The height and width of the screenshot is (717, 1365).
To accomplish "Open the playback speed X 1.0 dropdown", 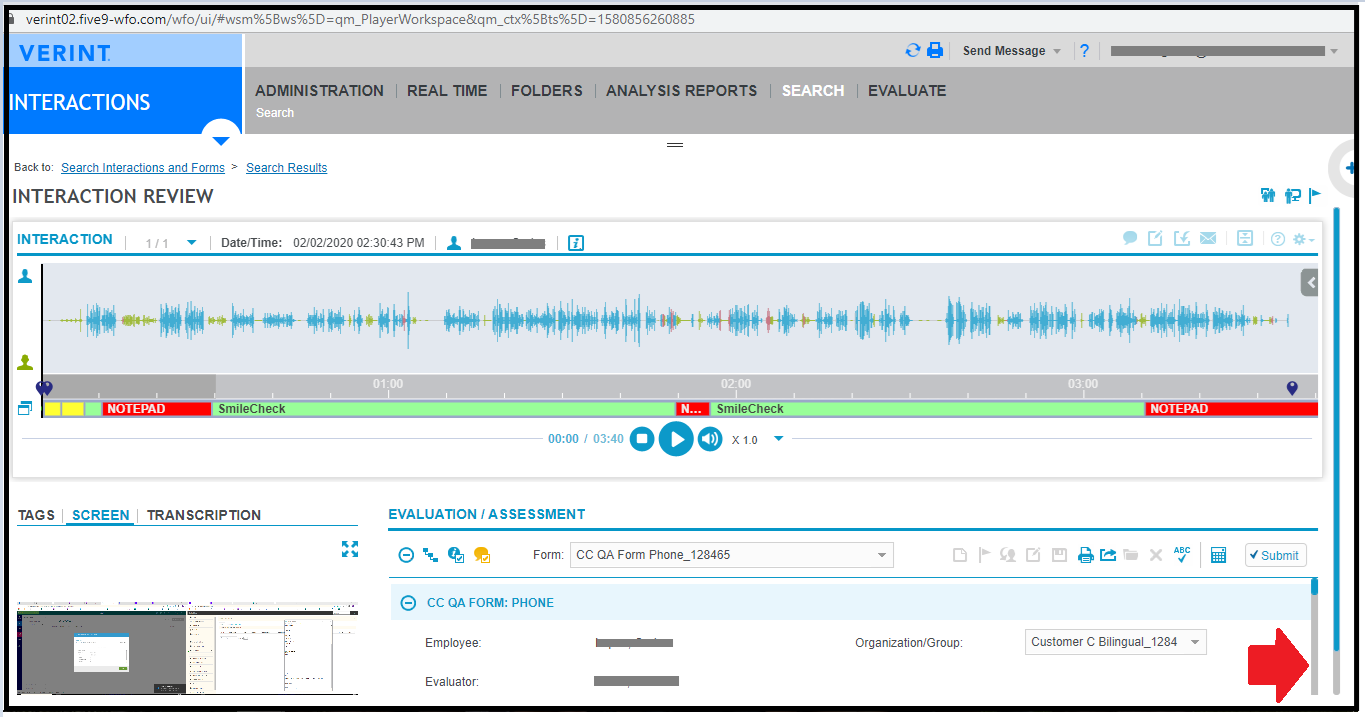I will pyautogui.click(x=779, y=439).
